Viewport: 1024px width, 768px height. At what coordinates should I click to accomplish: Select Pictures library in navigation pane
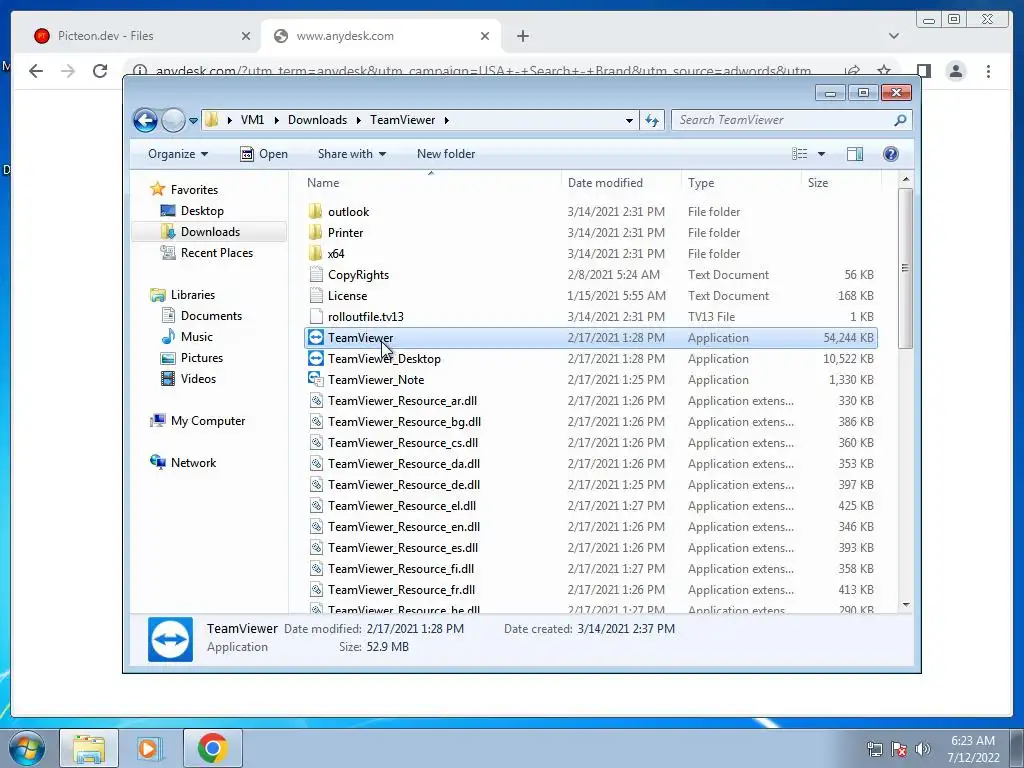click(x=202, y=358)
